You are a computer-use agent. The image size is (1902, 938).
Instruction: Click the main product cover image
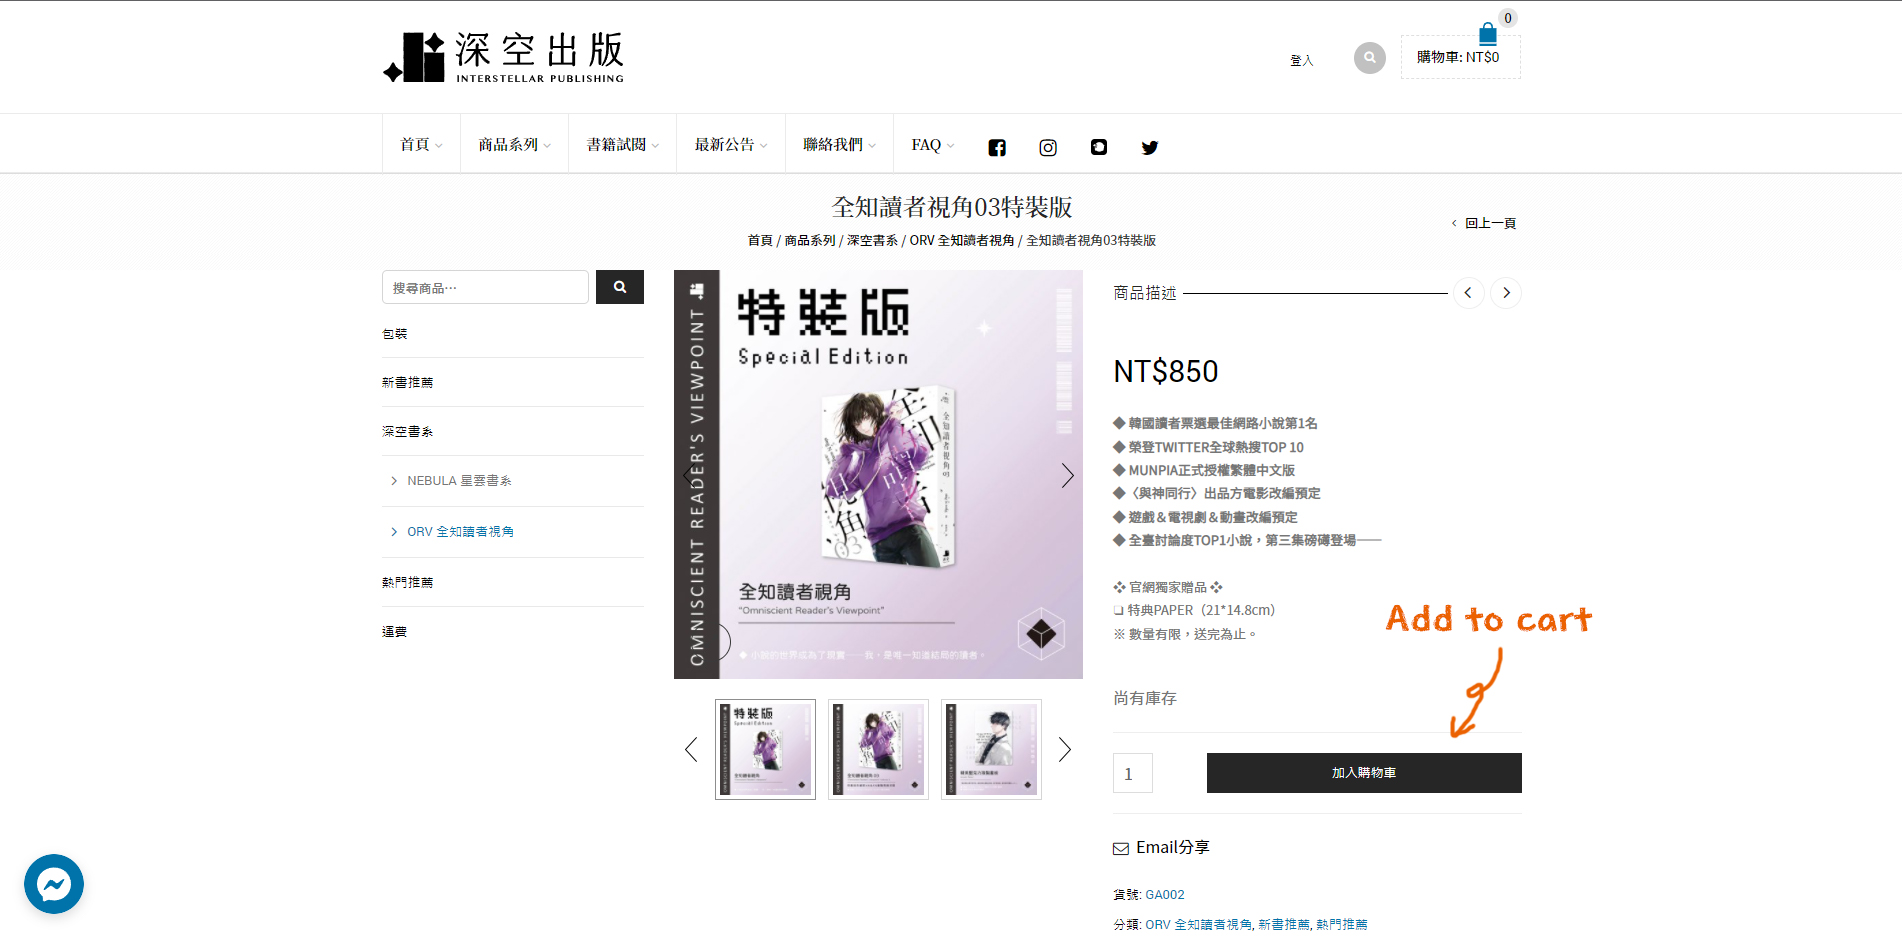coord(878,474)
